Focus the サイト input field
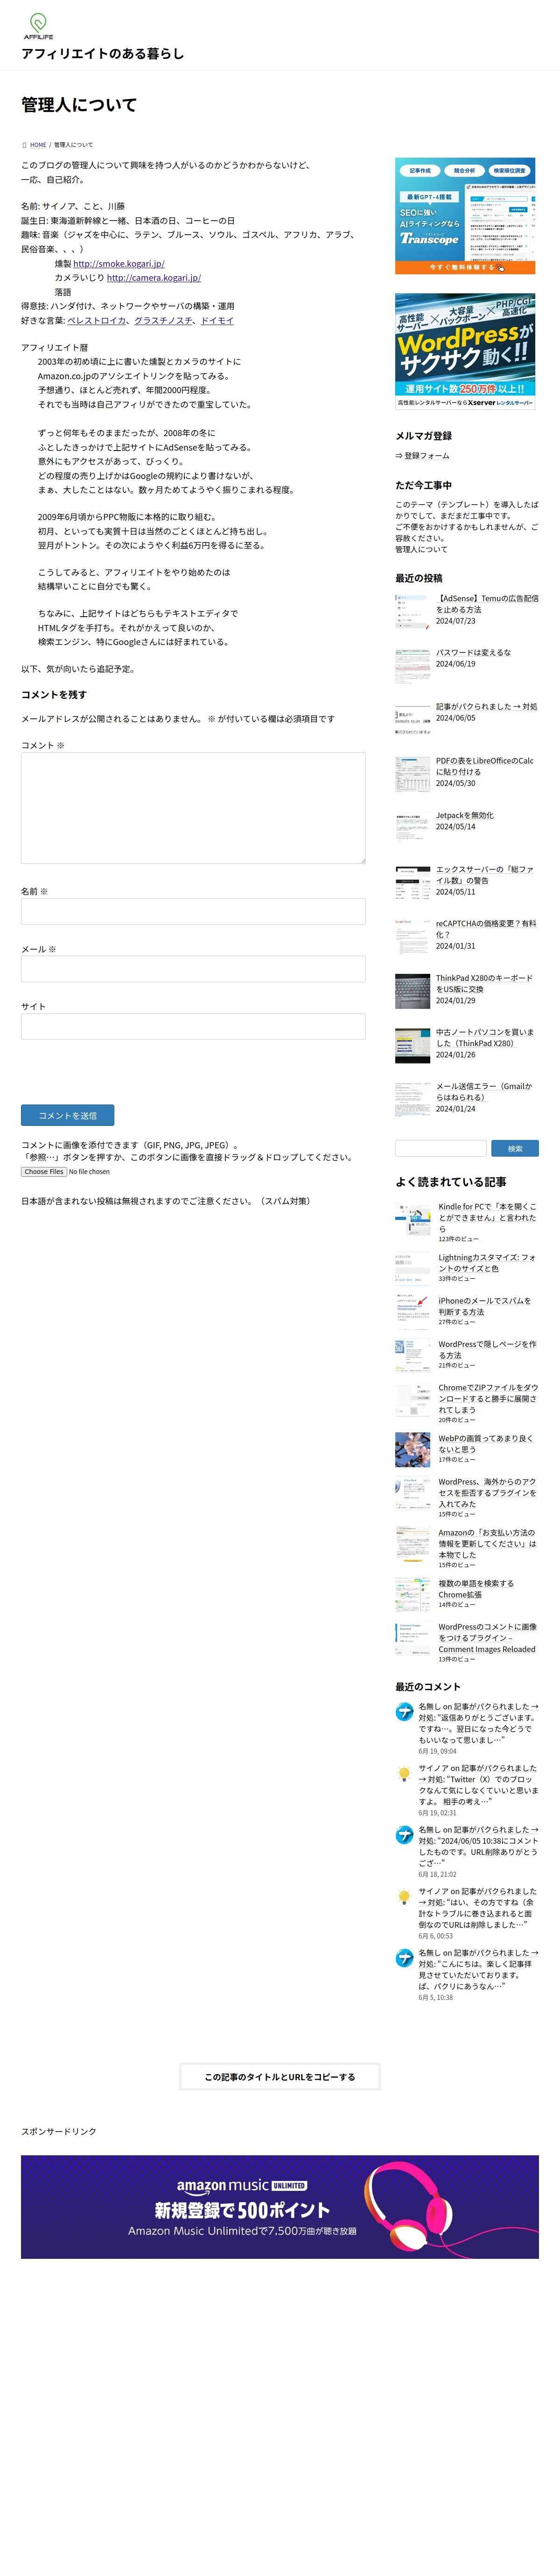Viewport: 560px width, 2576px height. click(x=193, y=1027)
